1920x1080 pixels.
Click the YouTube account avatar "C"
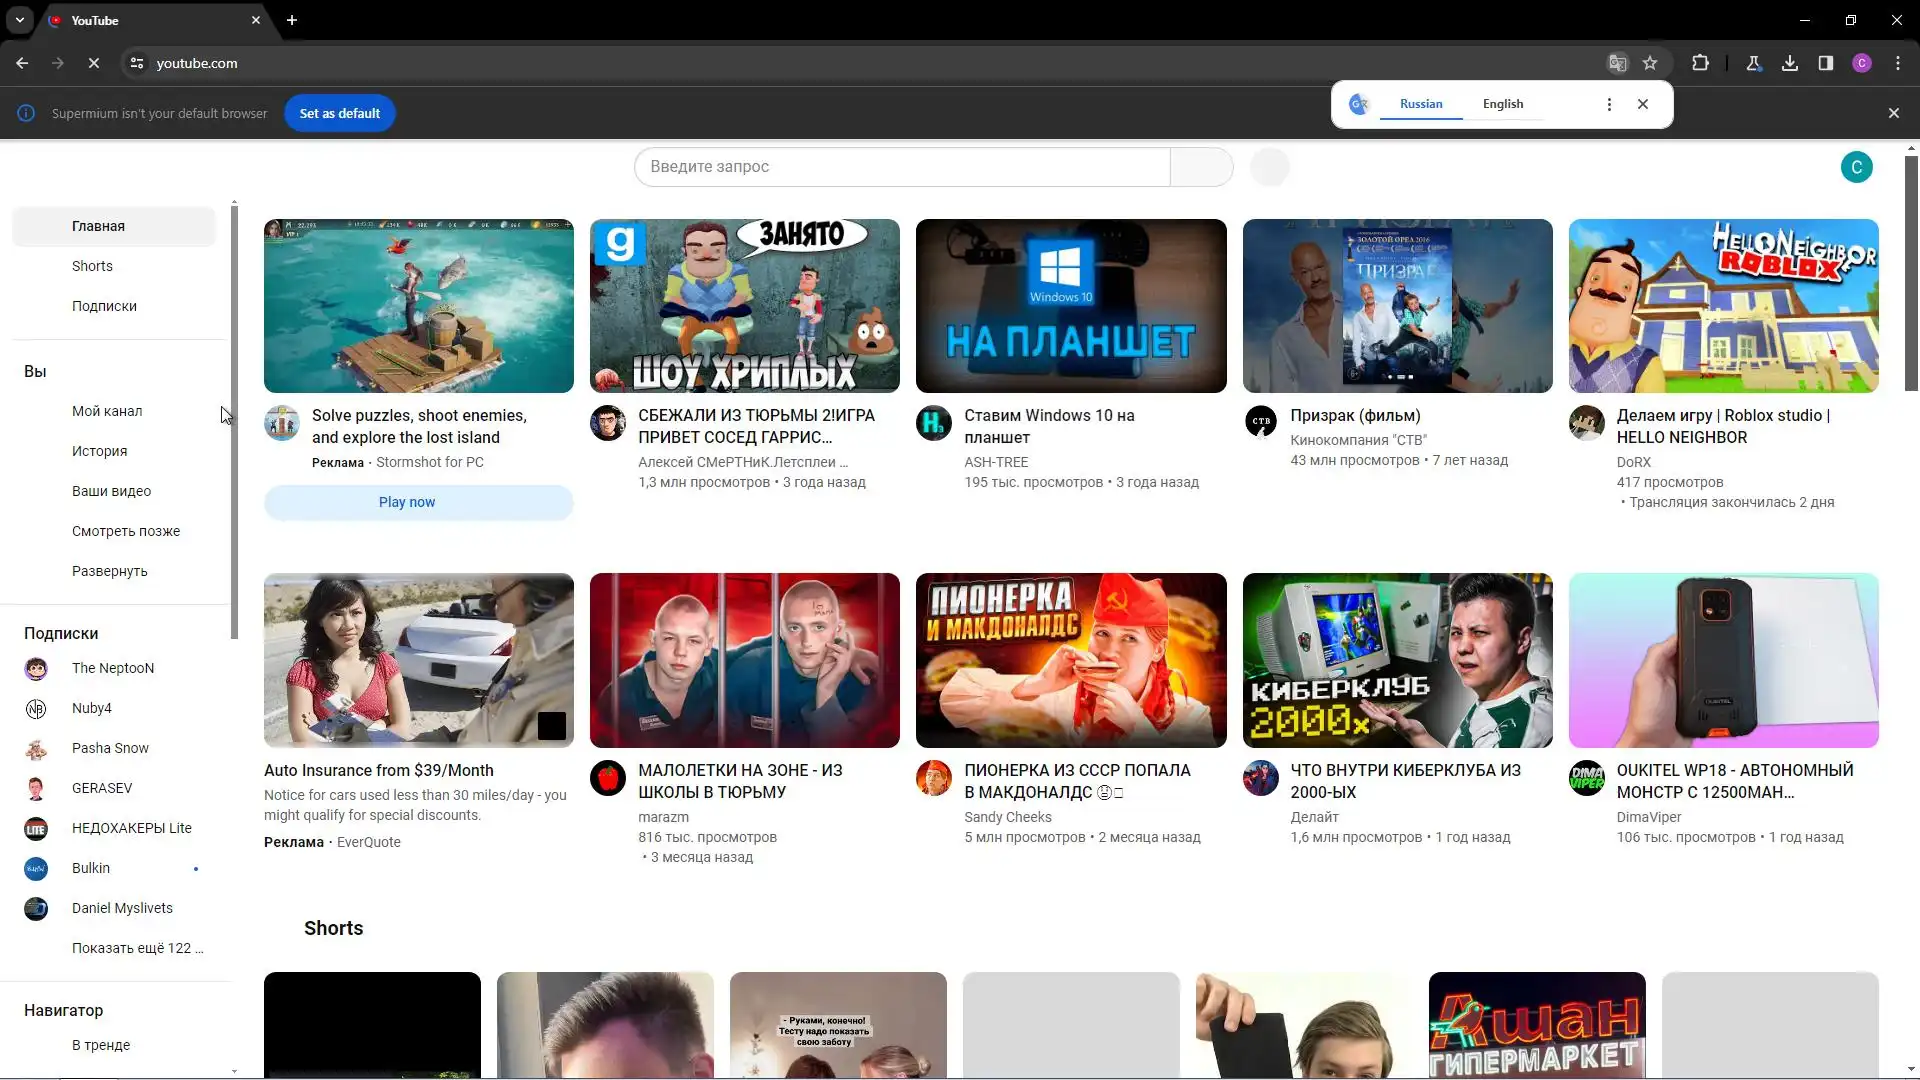click(1857, 167)
